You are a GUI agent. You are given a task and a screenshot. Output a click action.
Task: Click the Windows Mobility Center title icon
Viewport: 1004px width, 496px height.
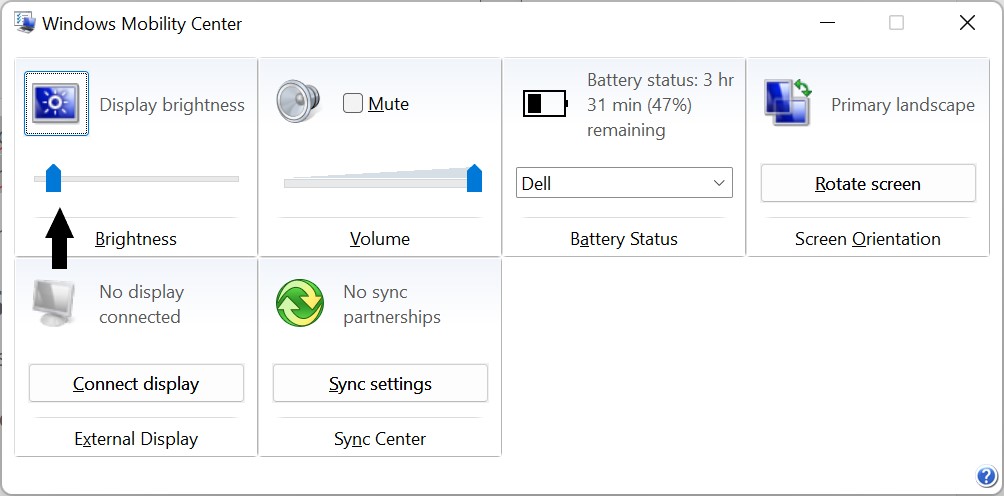pyautogui.click(x=25, y=23)
